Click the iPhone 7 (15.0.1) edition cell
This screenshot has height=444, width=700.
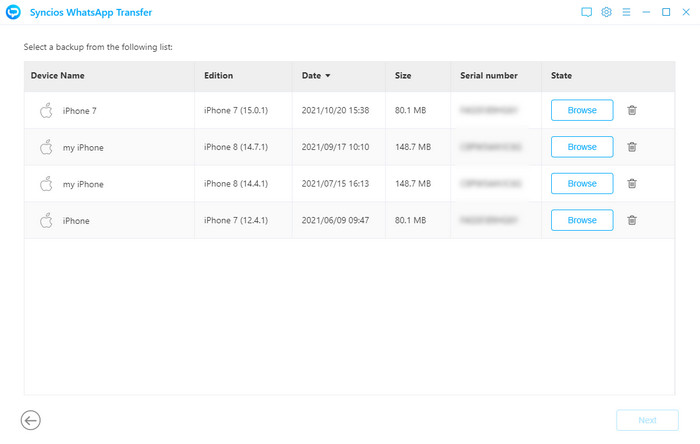coord(236,110)
